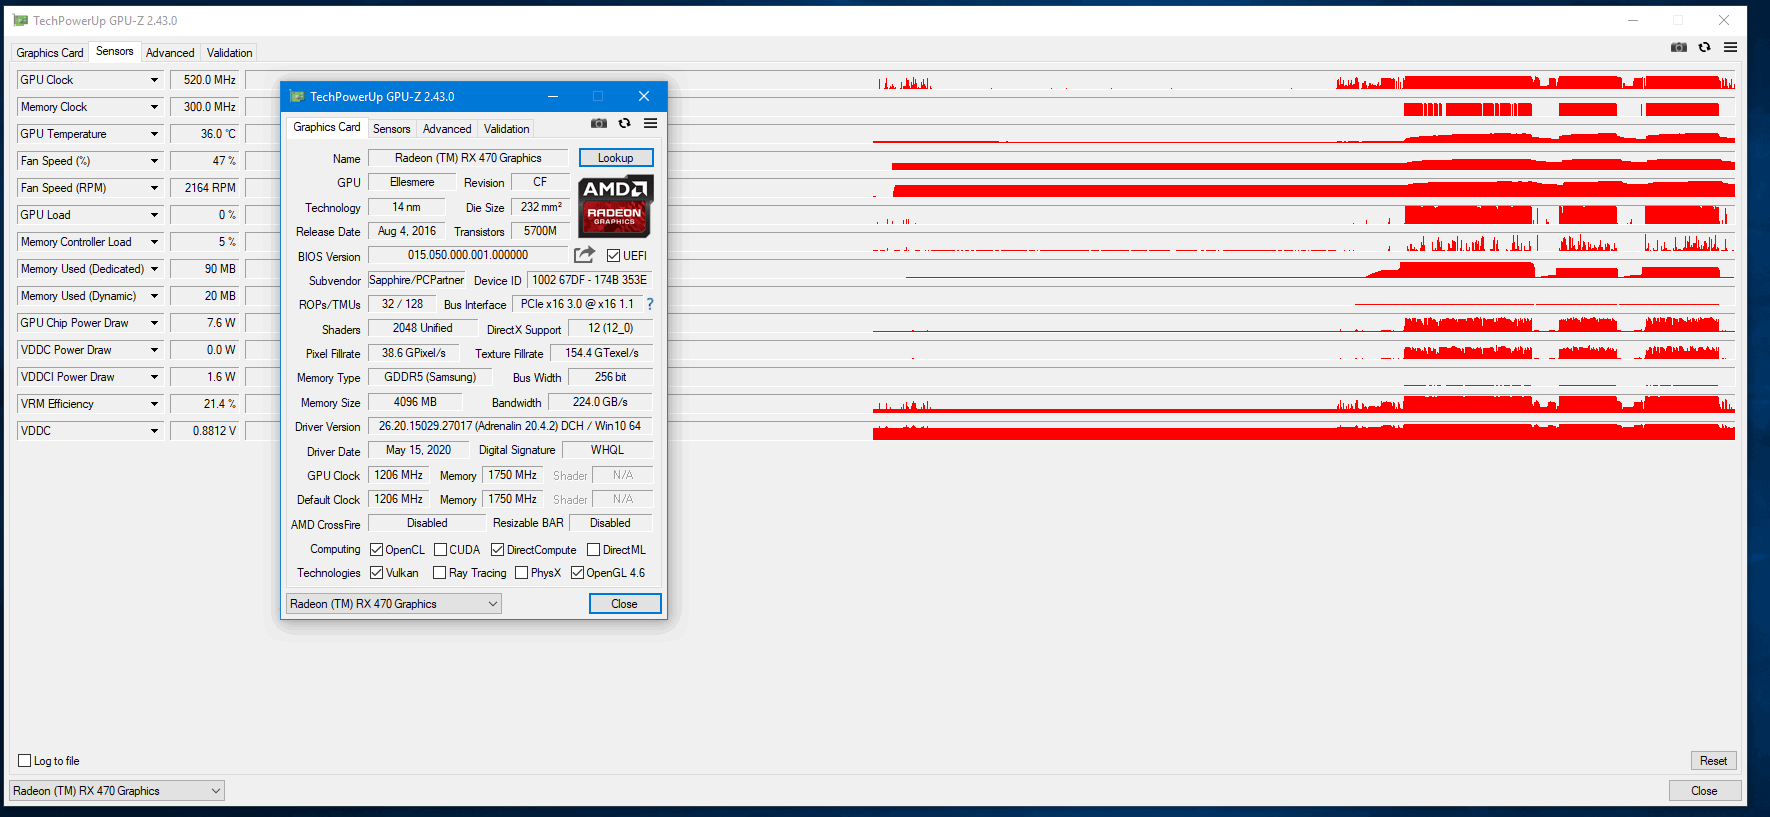Open the Memory Controller Load sensor dropdown
The height and width of the screenshot is (817, 1770).
click(x=154, y=242)
